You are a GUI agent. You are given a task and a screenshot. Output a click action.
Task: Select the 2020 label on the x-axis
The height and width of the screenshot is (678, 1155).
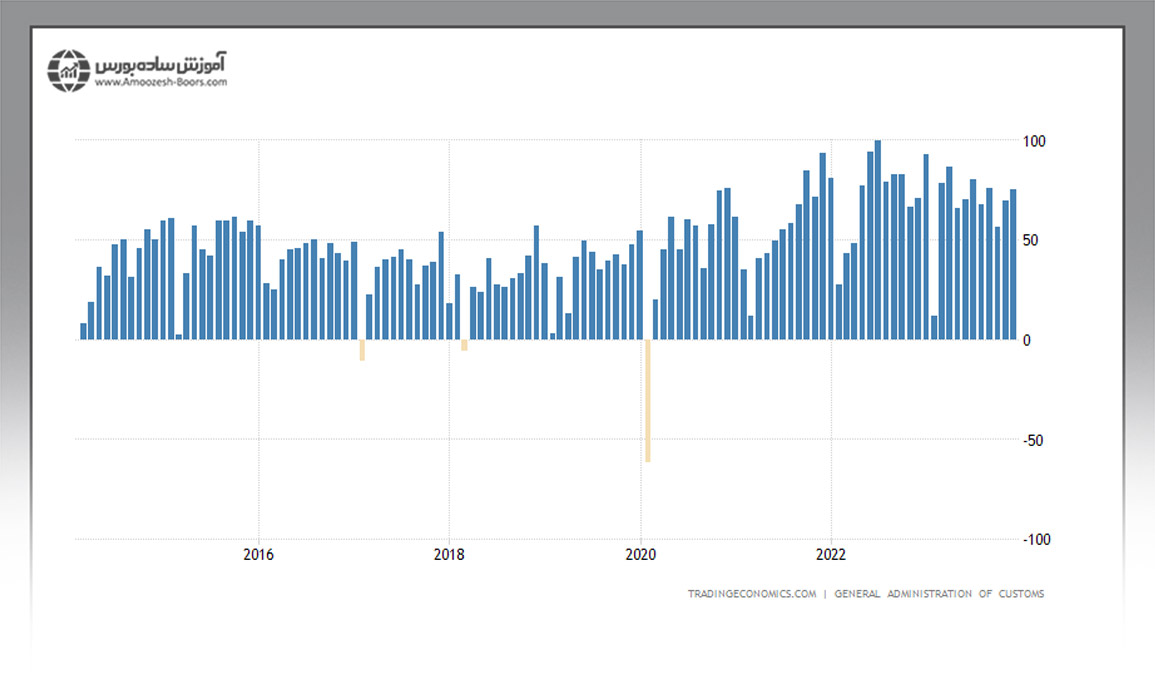click(640, 555)
